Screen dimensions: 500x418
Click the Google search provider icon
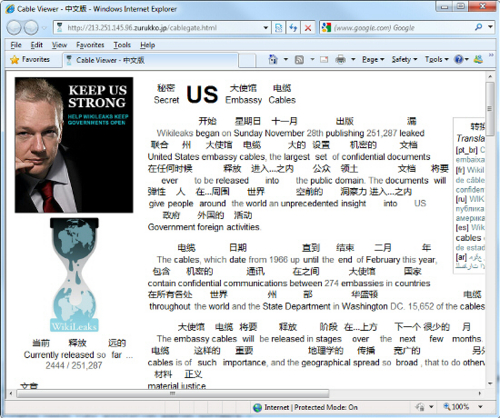(326, 28)
